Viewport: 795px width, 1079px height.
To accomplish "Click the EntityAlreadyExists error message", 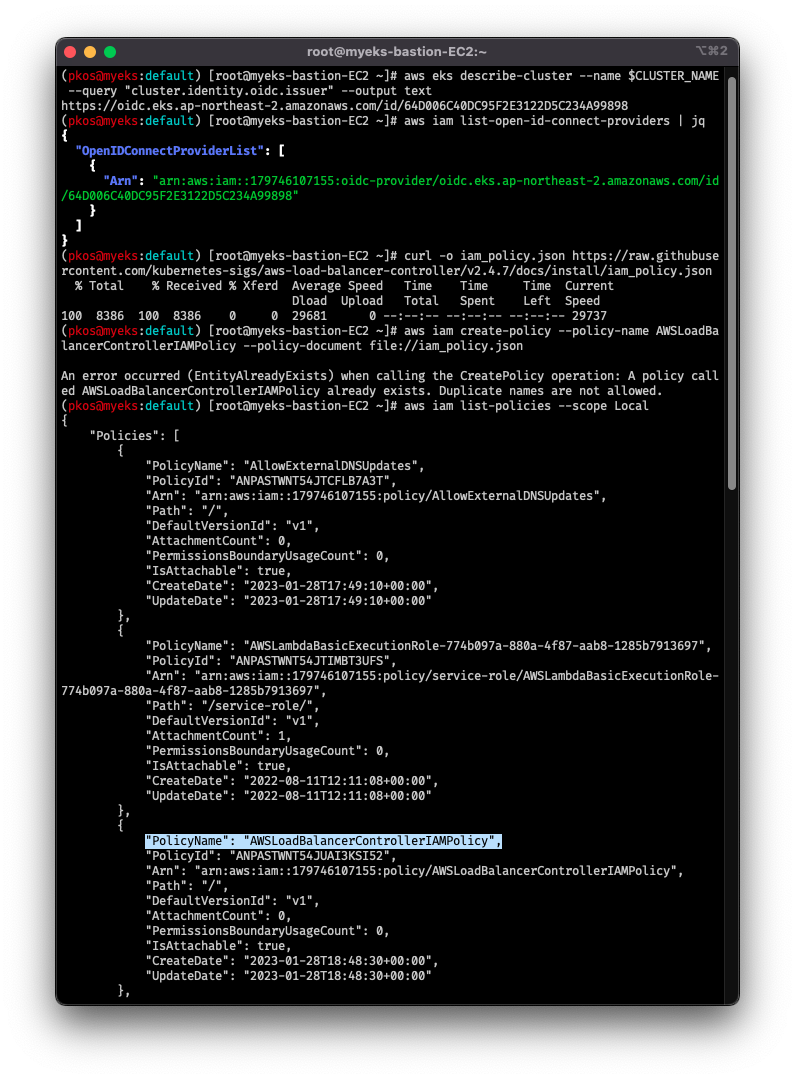I will click(390, 383).
